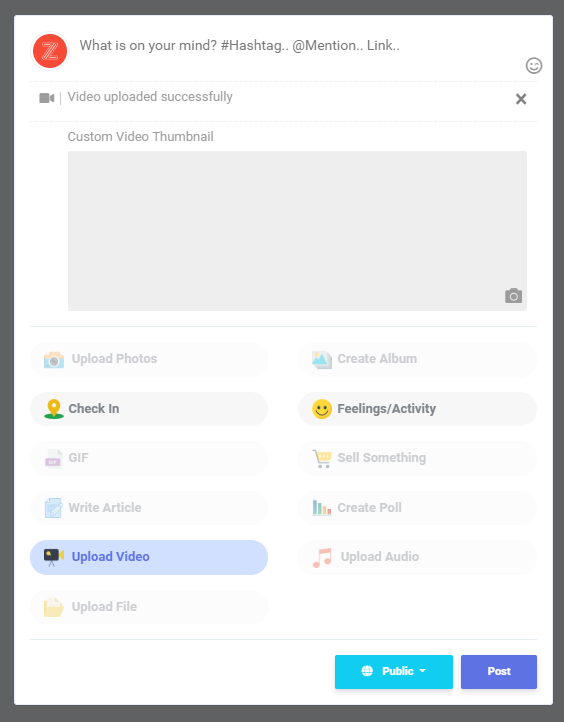Click the Sell Something shopping cart icon
The height and width of the screenshot is (722, 564).
(x=322, y=459)
